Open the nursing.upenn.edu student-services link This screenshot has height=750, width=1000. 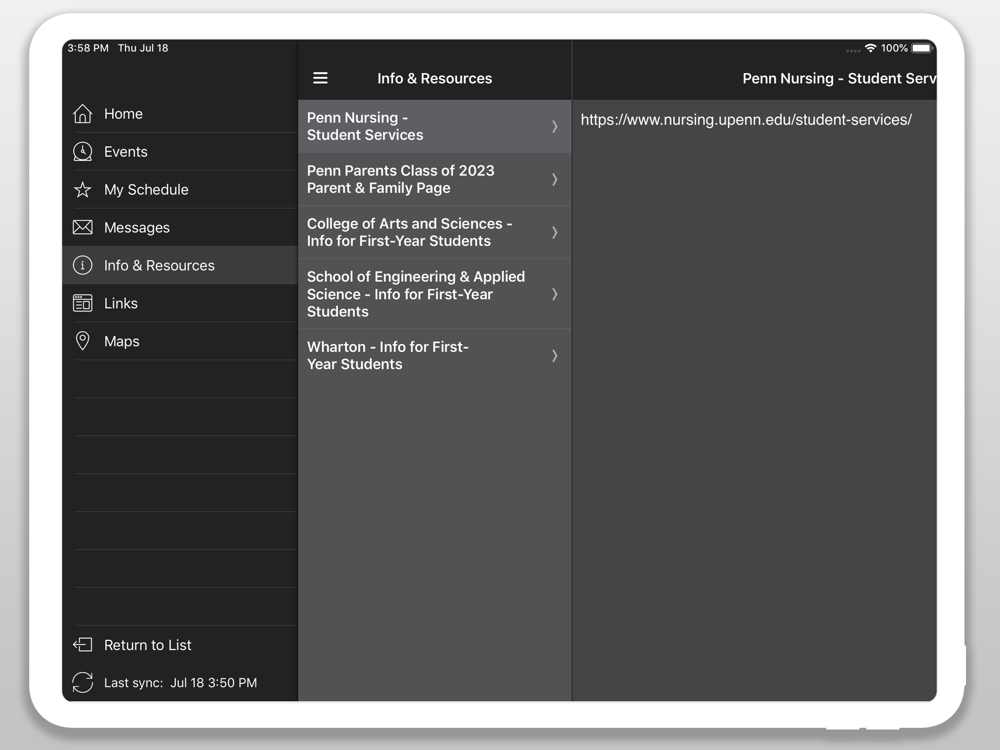click(x=746, y=120)
